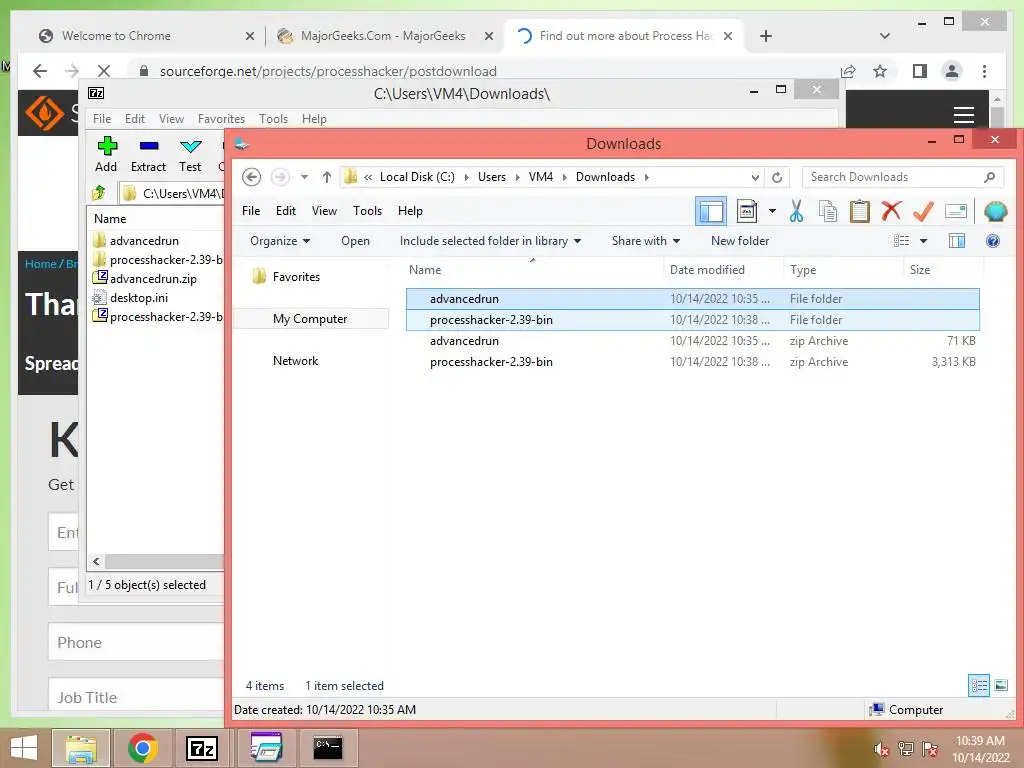
Task: Click the blue Help question mark icon
Action: [993, 241]
